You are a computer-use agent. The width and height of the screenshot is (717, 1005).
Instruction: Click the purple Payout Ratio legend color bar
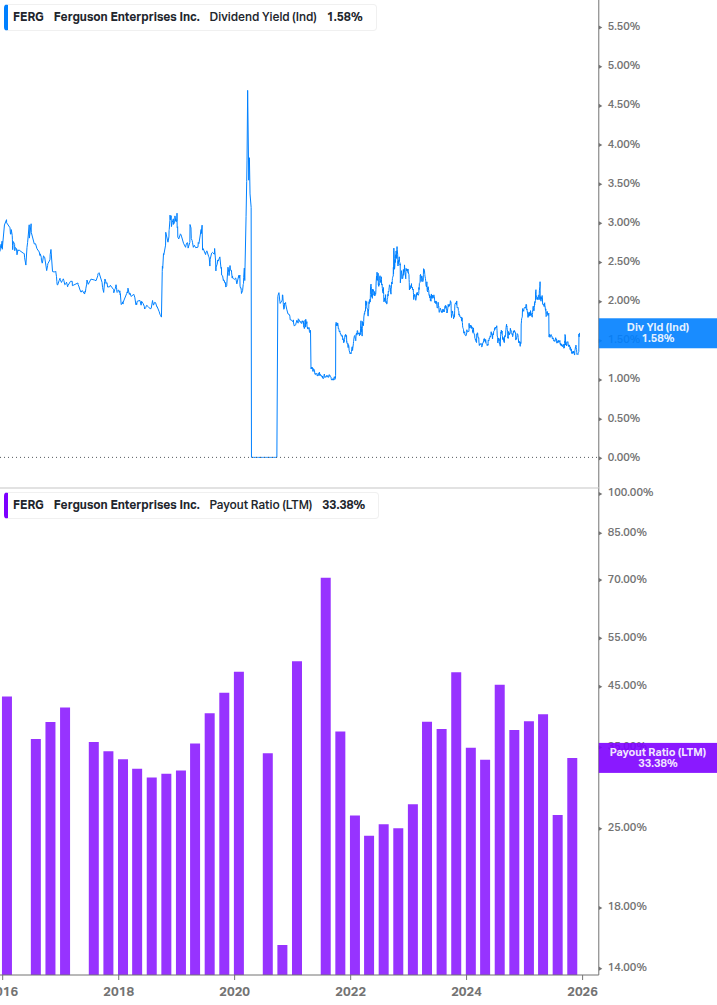(x=6, y=505)
